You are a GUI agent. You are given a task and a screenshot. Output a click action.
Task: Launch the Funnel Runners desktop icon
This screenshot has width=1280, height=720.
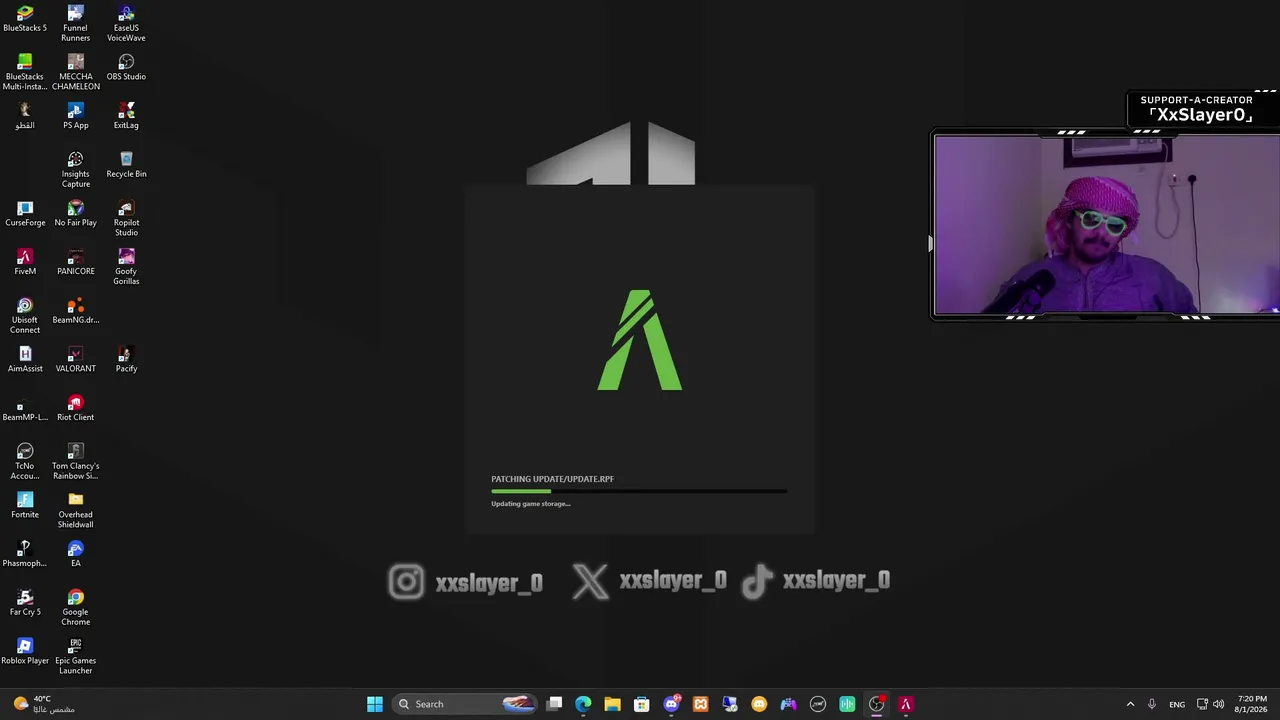(76, 24)
